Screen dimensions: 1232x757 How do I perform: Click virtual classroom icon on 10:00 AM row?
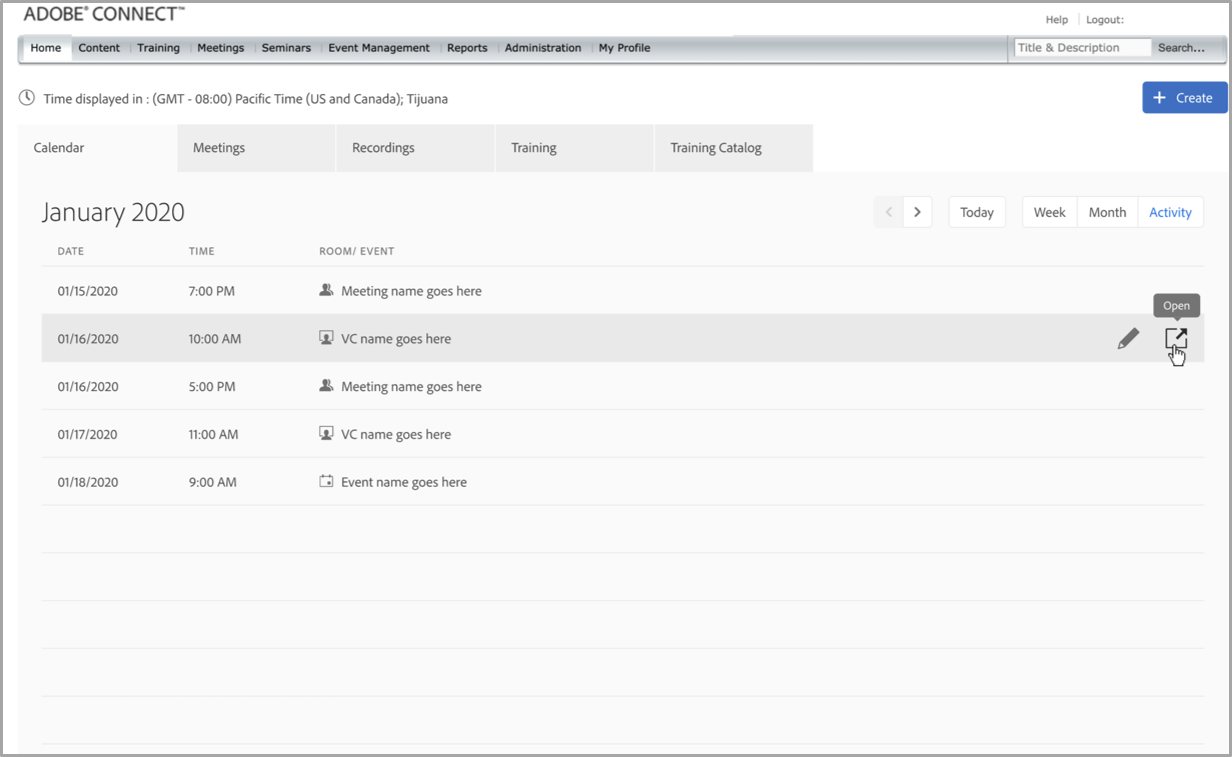pyautogui.click(x=326, y=338)
